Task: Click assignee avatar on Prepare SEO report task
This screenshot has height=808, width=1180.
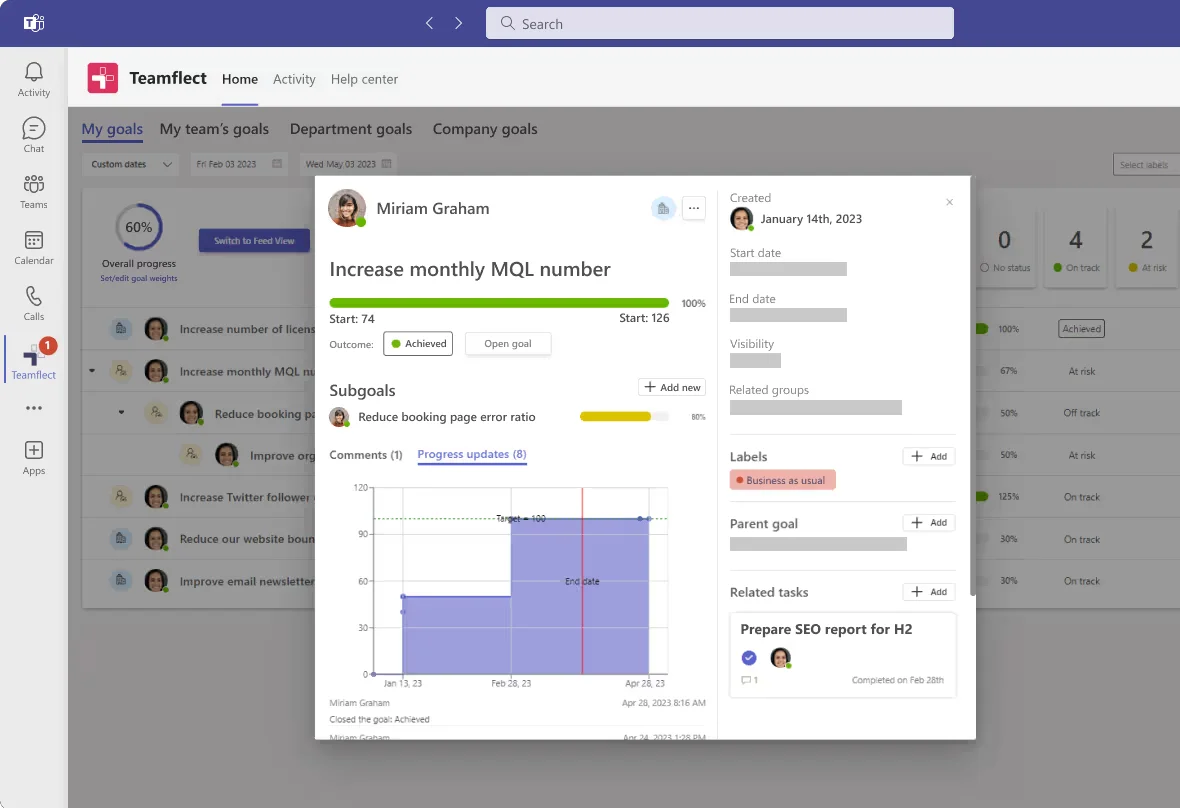Action: coord(780,658)
